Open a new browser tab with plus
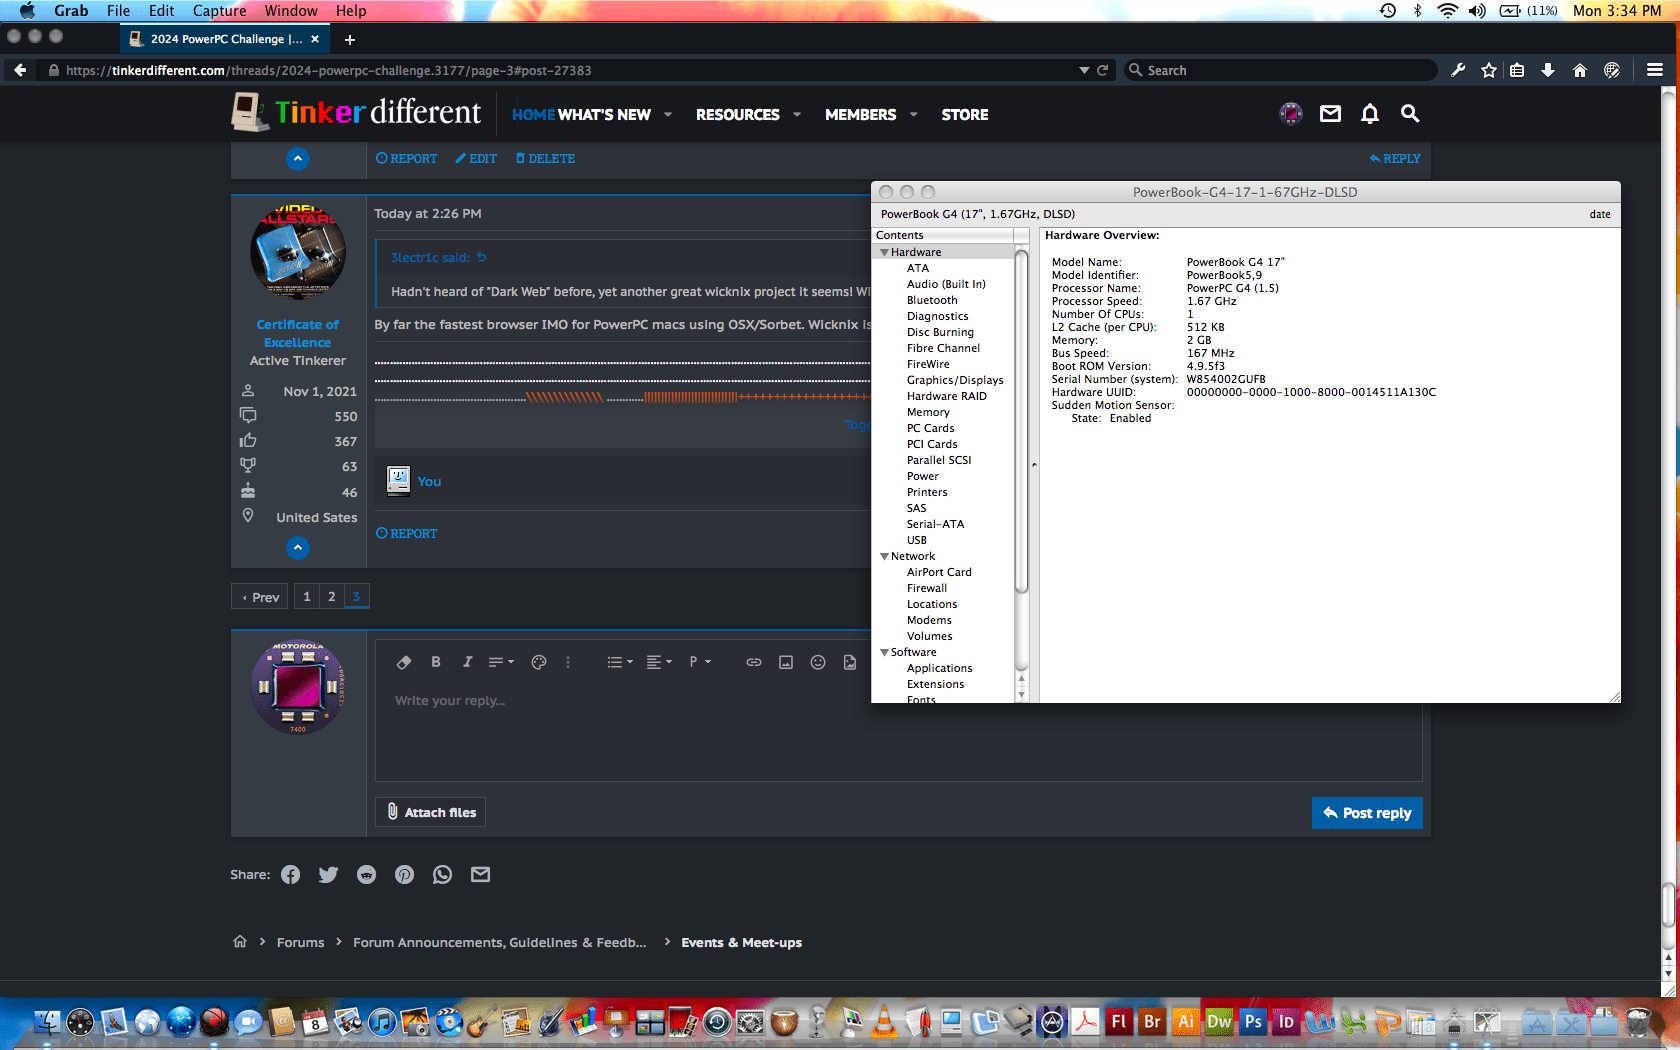This screenshot has width=1680, height=1050. (x=349, y=39)
